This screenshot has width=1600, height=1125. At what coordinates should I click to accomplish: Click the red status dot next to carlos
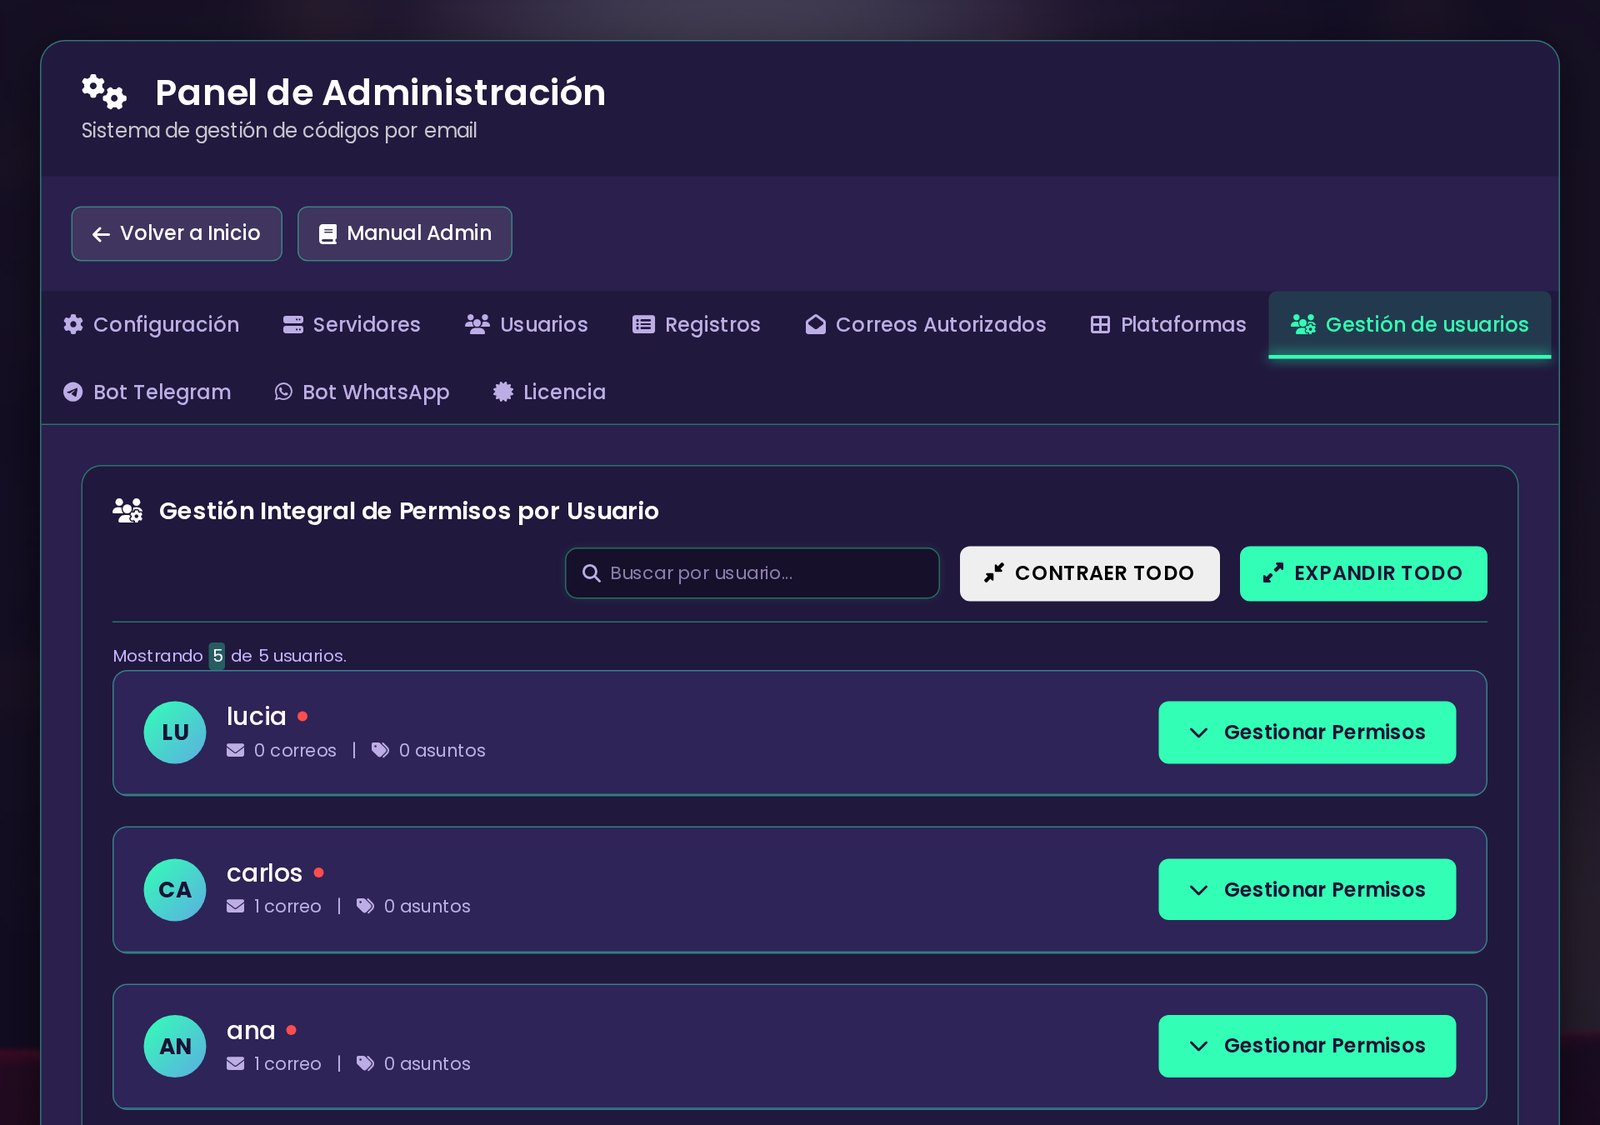pos(319,873)
